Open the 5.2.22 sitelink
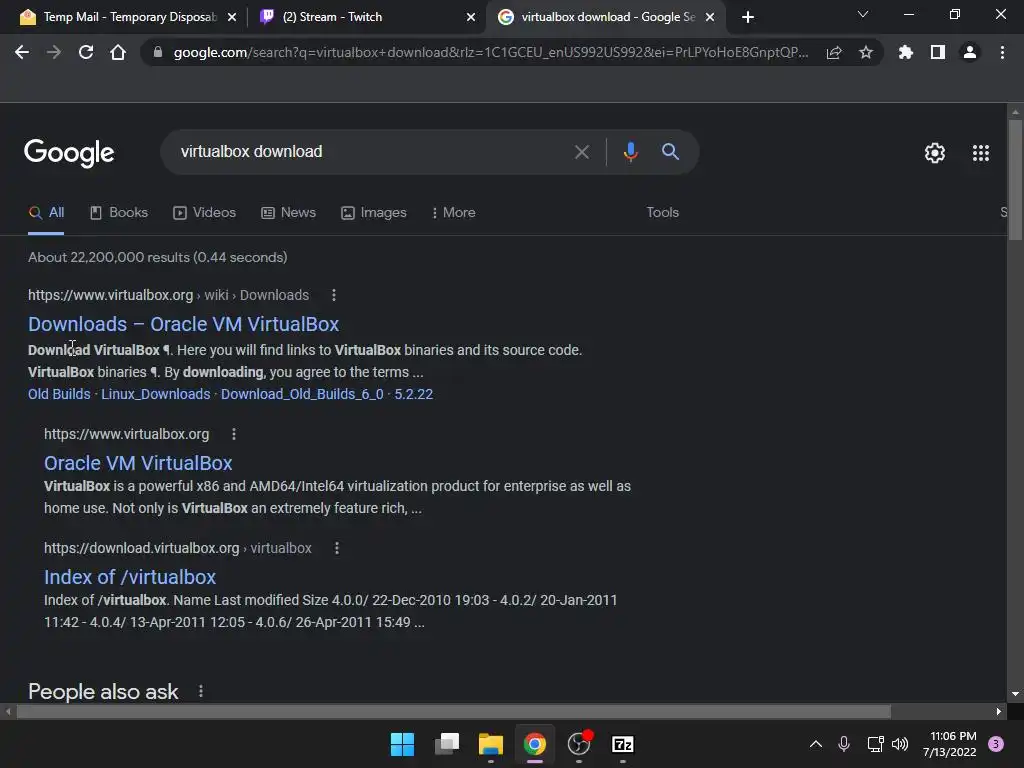This screenshot has height=768, width=1024. point(413,394)
